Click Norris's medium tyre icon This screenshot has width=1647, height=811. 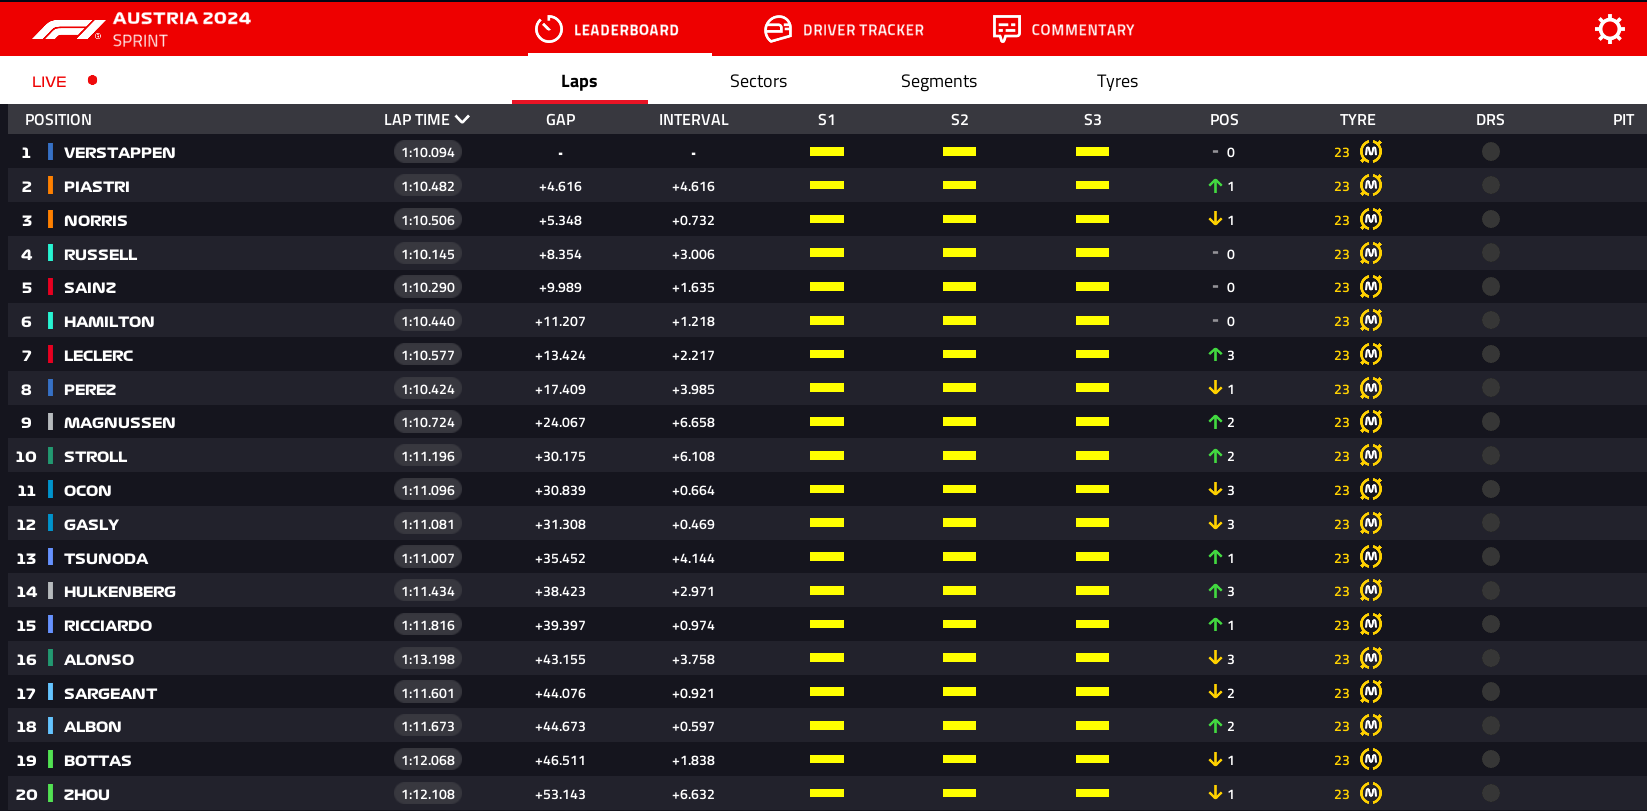click(x=1371, y=220)
